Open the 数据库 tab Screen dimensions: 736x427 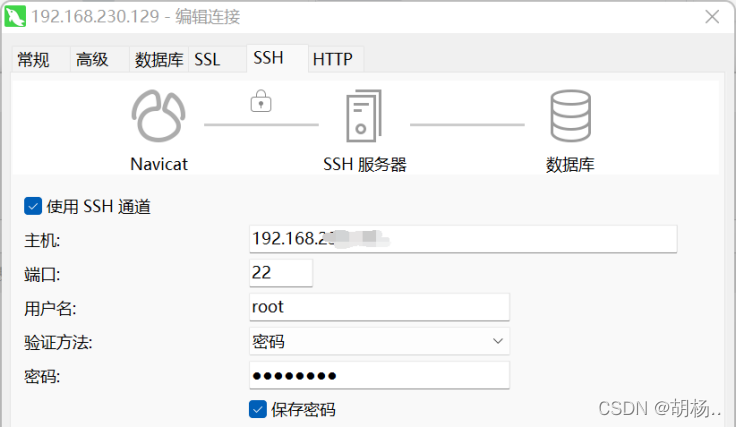(159, 60)
